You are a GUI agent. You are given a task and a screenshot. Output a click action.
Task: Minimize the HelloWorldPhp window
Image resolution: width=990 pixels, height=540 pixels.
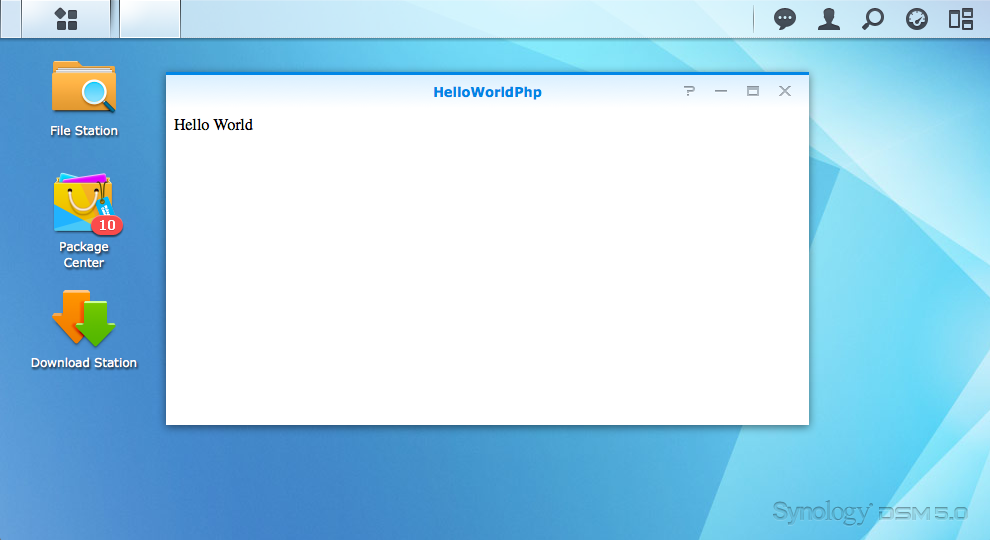coord(721,91)
